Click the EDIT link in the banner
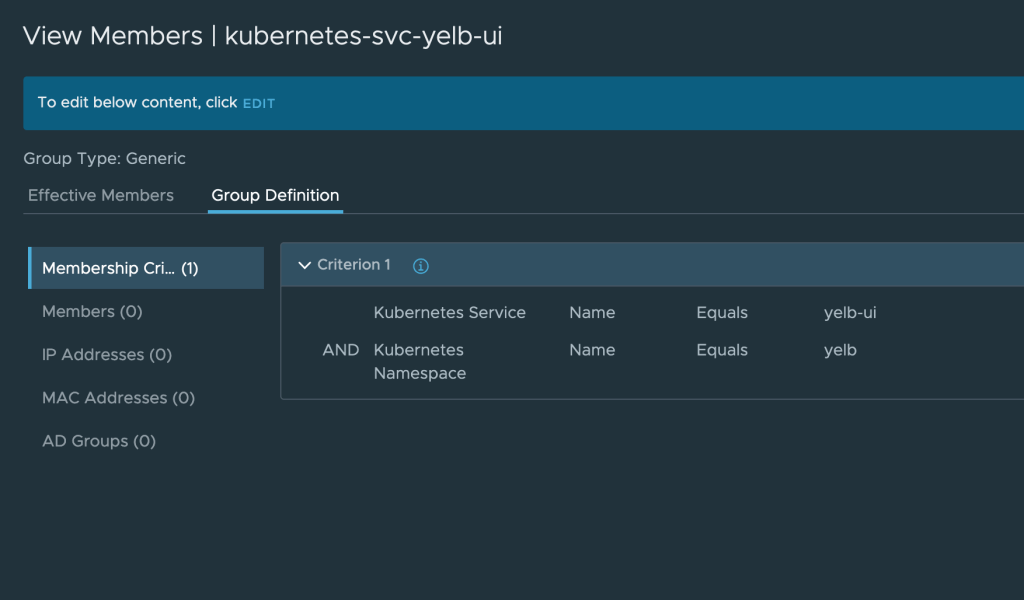 point(258,103)
